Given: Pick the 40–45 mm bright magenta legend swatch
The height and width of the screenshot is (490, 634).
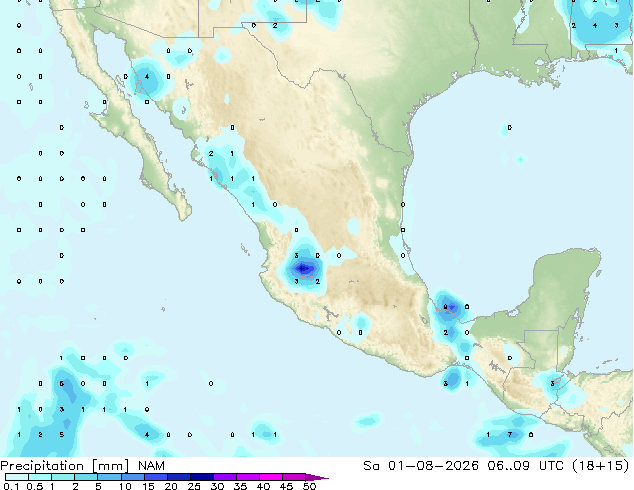Looking at the screenshot, I should point(271,477).
